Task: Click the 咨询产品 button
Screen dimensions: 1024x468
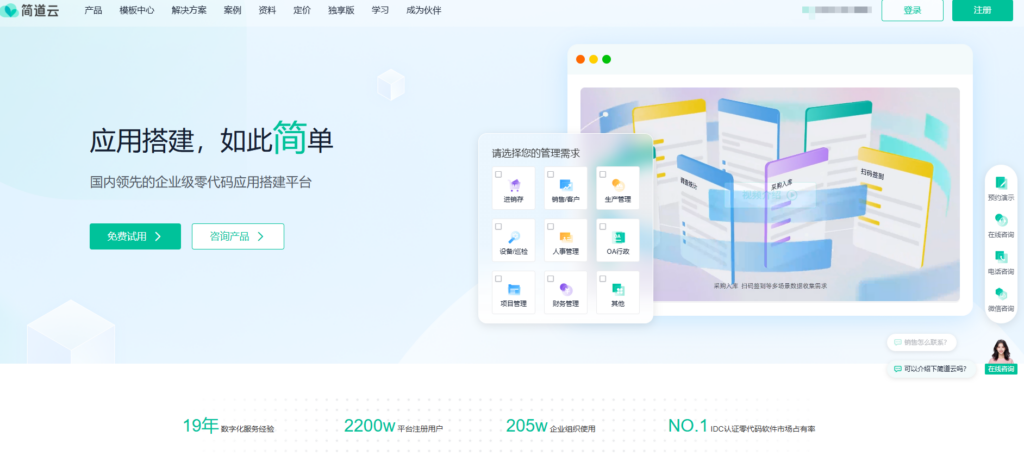Action: pos(238,236)
